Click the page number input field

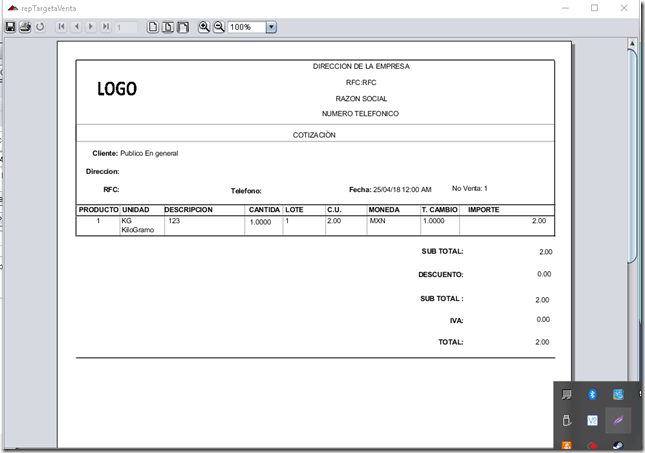(x=127, y=27)
